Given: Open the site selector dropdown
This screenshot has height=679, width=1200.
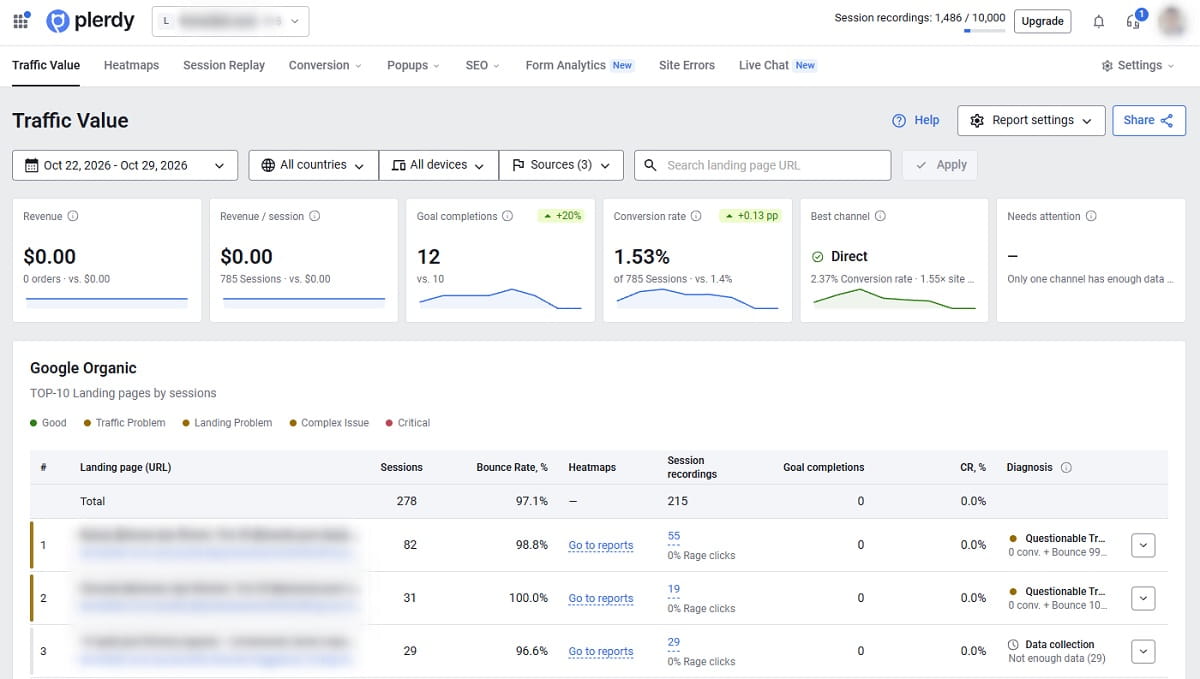Looking at the screenshot, I should [x=231, y=21].
